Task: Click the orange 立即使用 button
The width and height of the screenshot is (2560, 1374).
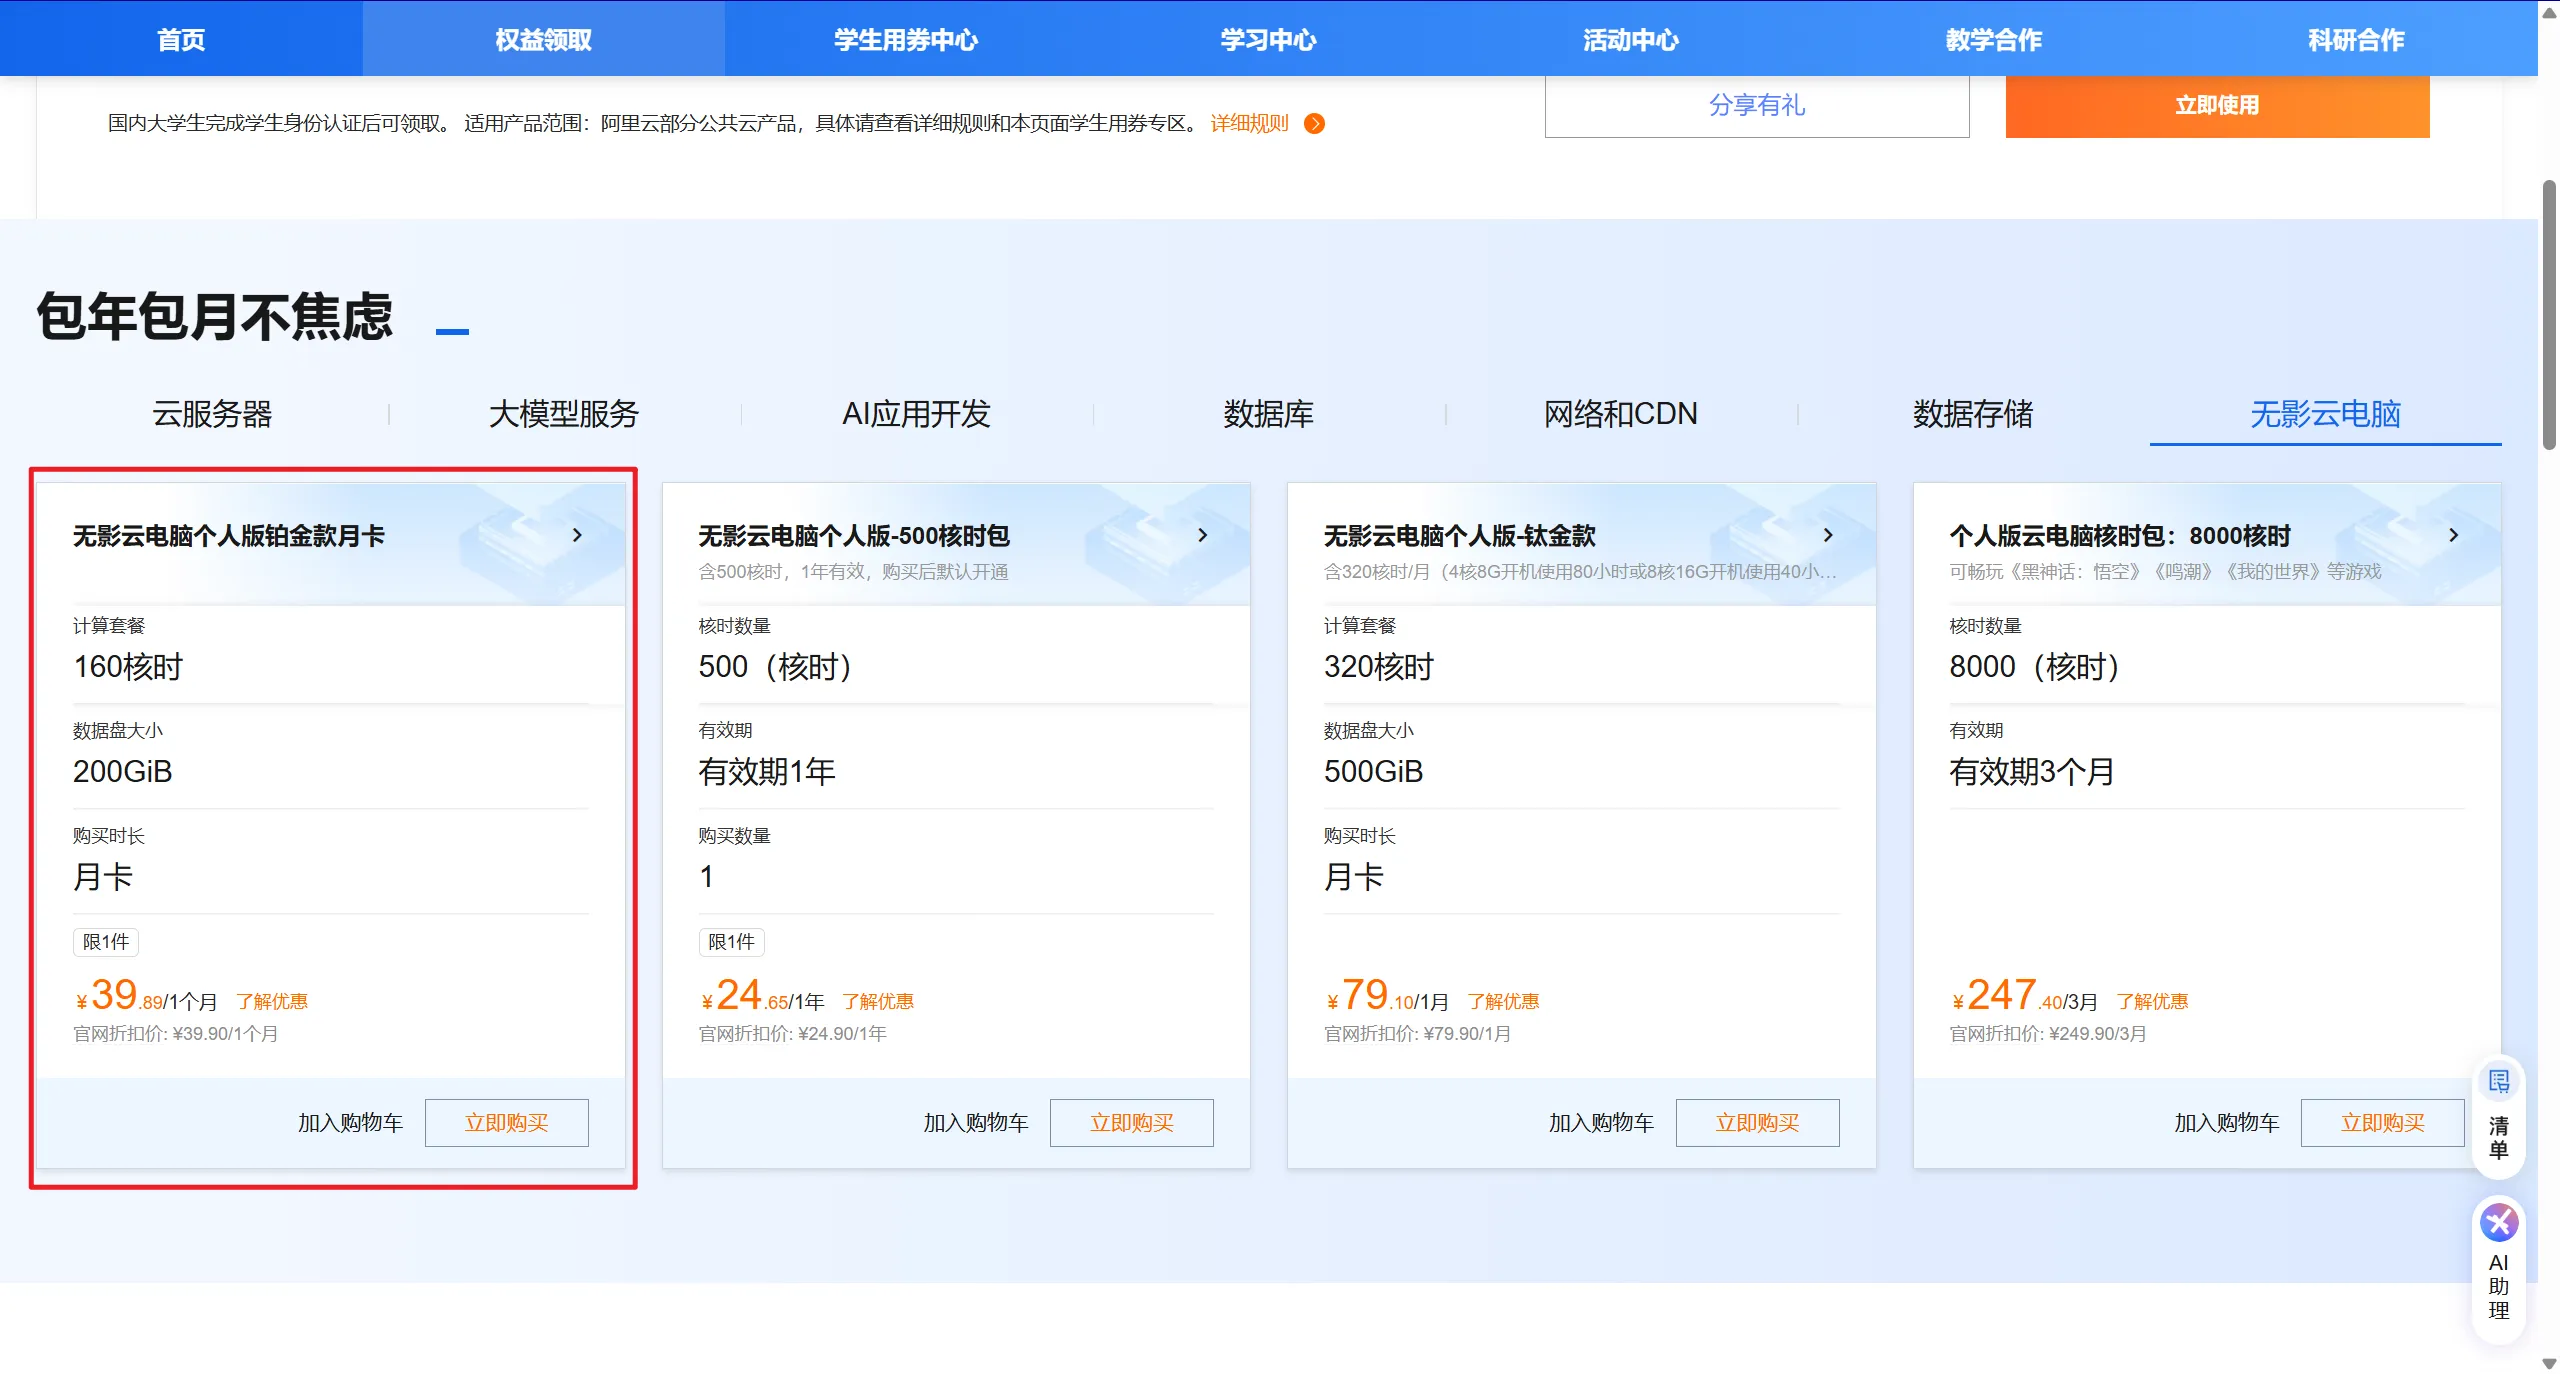Action: point(2217,105)
